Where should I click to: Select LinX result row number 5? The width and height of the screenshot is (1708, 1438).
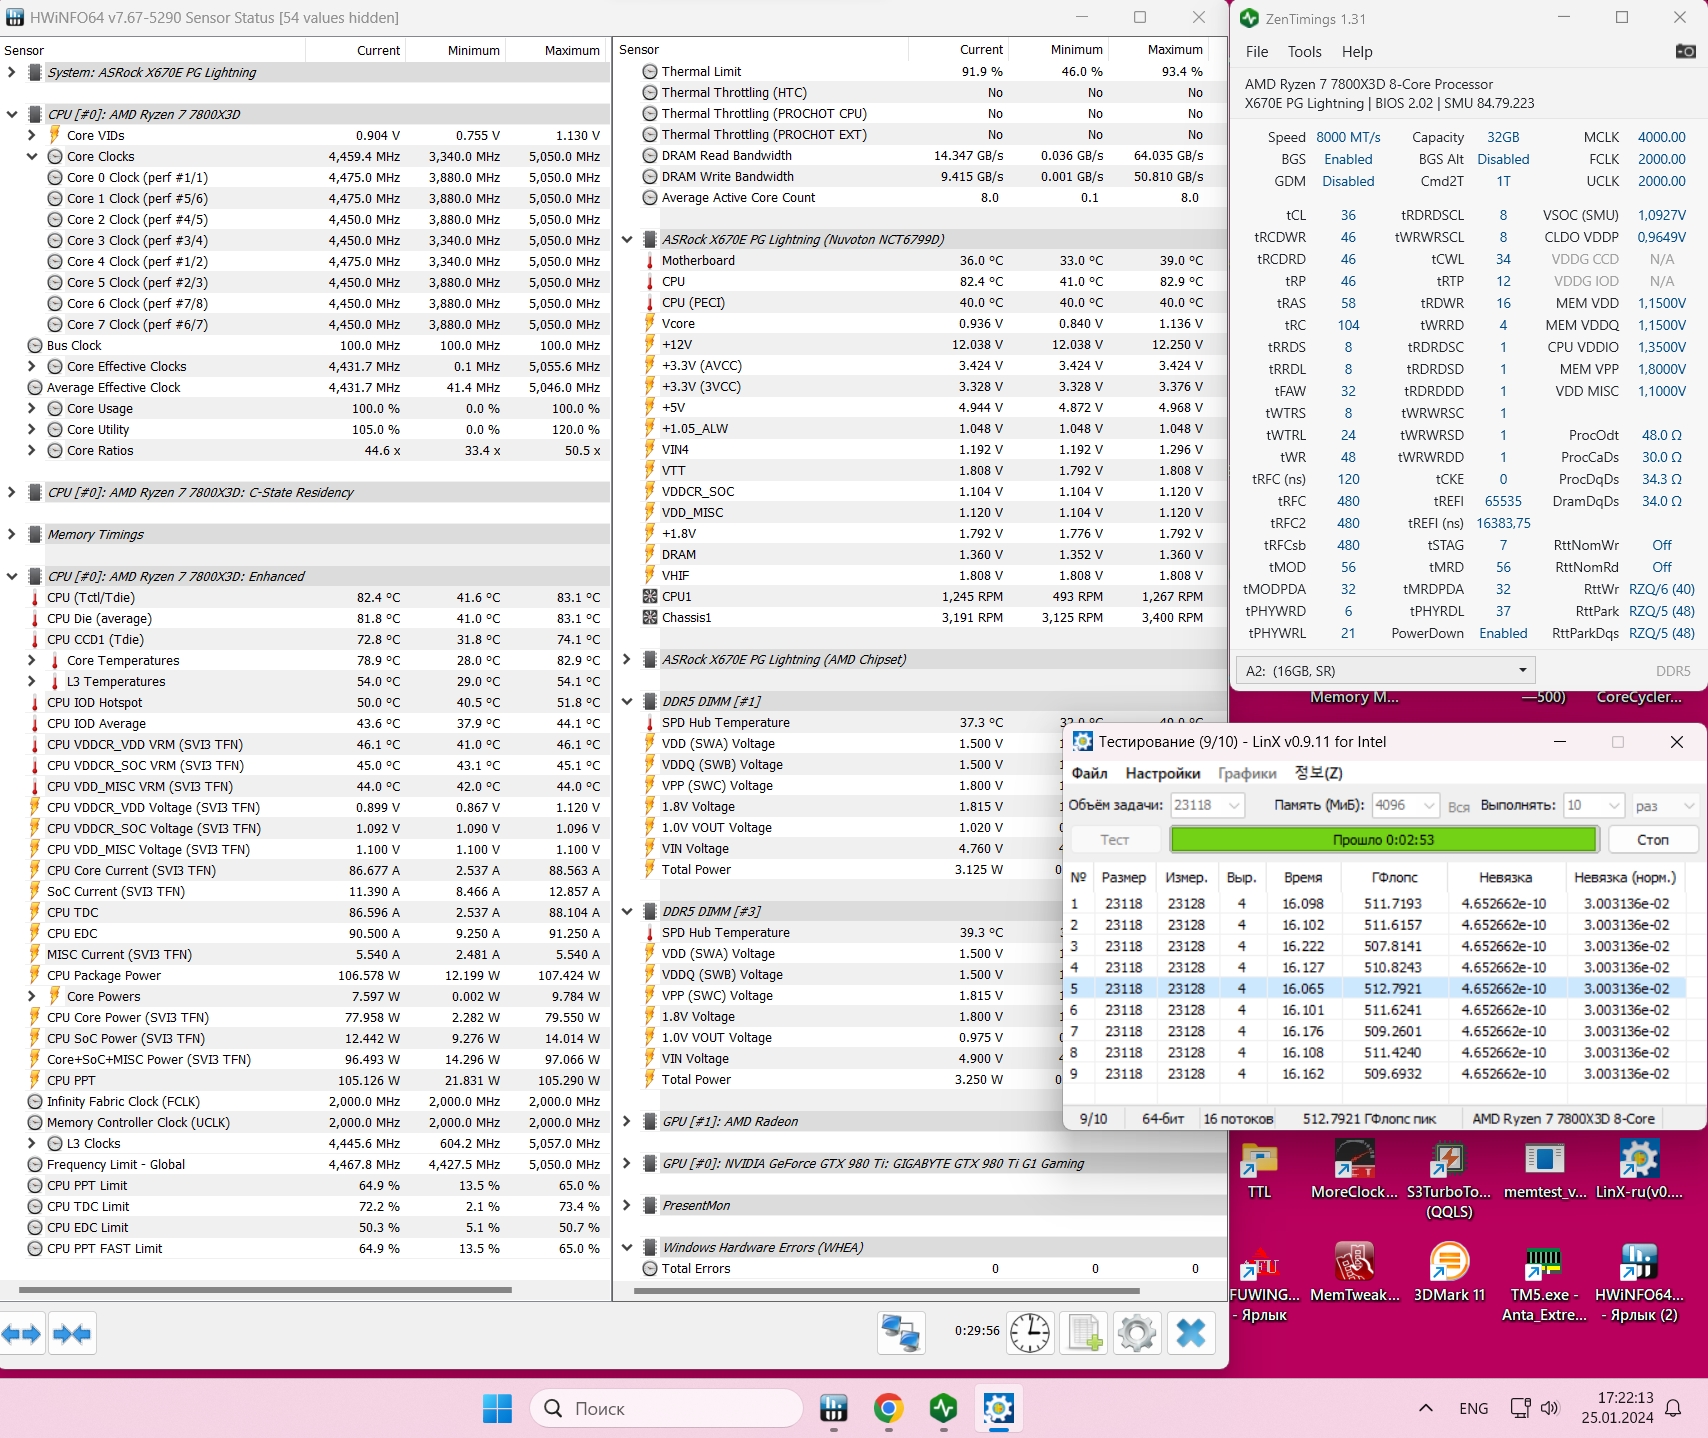pyautogui.click(x=1376, y=988)
